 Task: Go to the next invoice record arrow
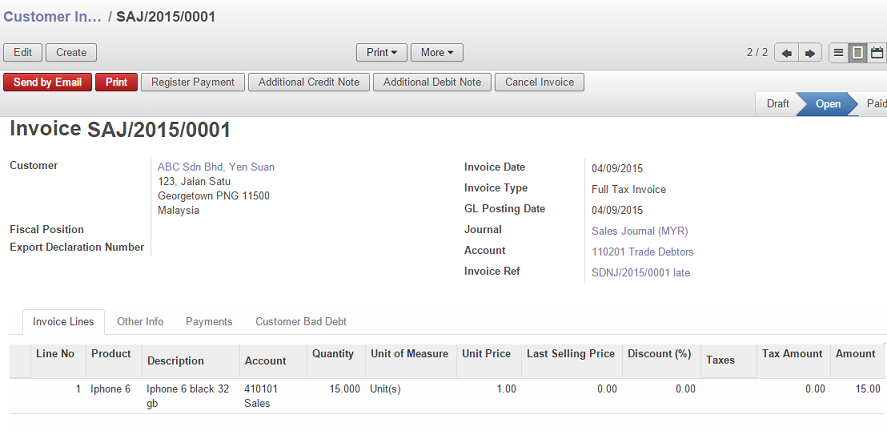coord(811,53)
